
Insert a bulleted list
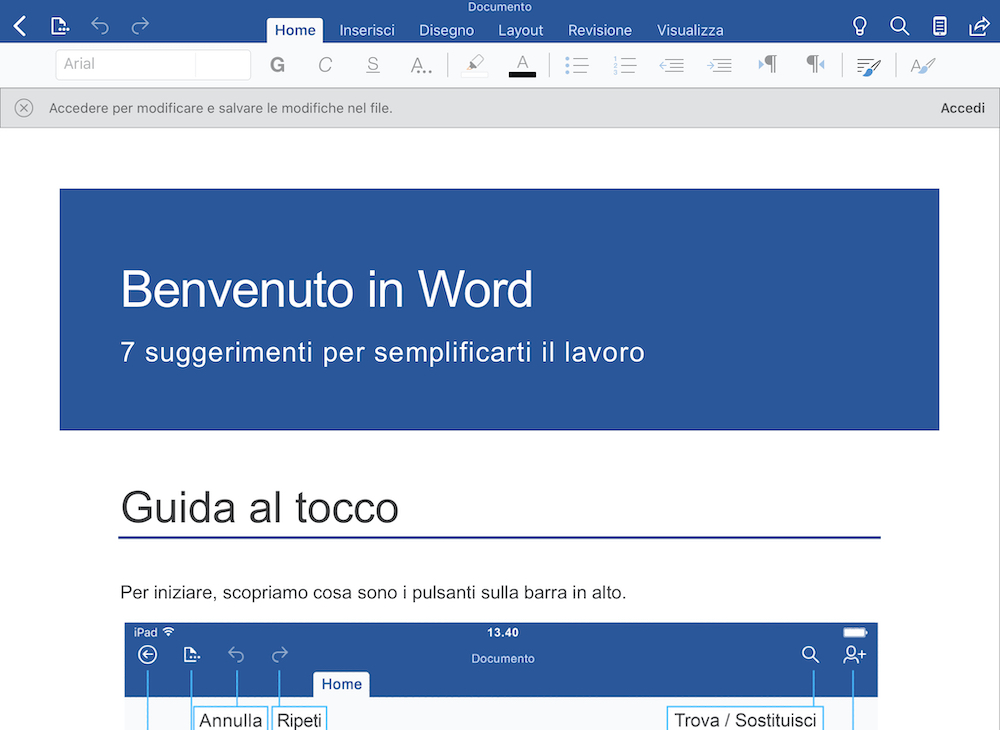click(576, 65)
